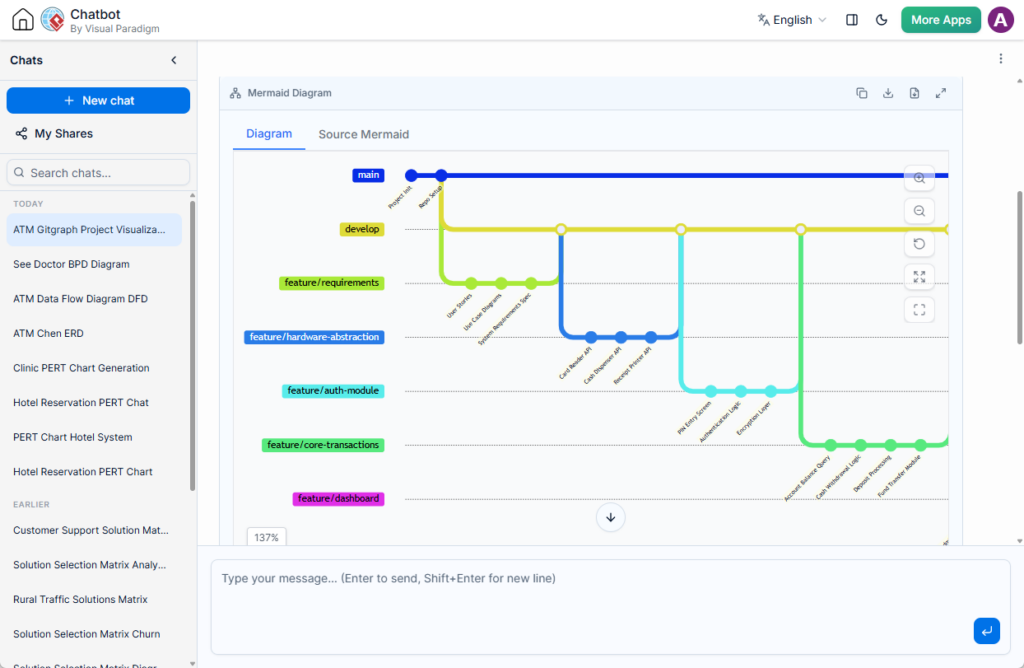The height and width of the screenshot is (668, 1024).
Task: Zoom in on the diagram
Action: click(x=919, y=178)
